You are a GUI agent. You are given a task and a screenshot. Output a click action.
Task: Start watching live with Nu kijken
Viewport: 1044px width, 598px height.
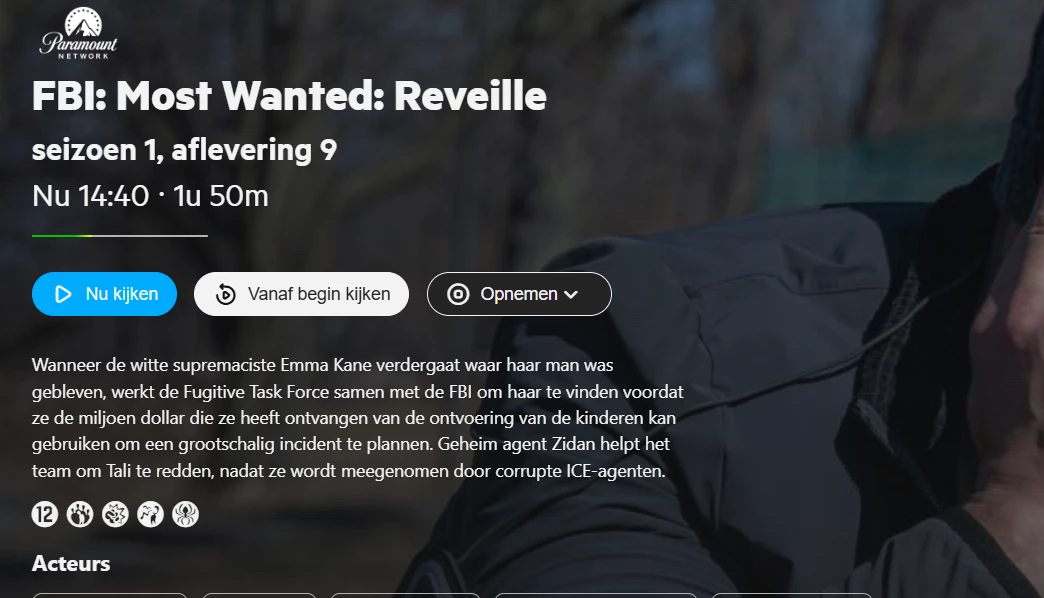tap(105, 294)
